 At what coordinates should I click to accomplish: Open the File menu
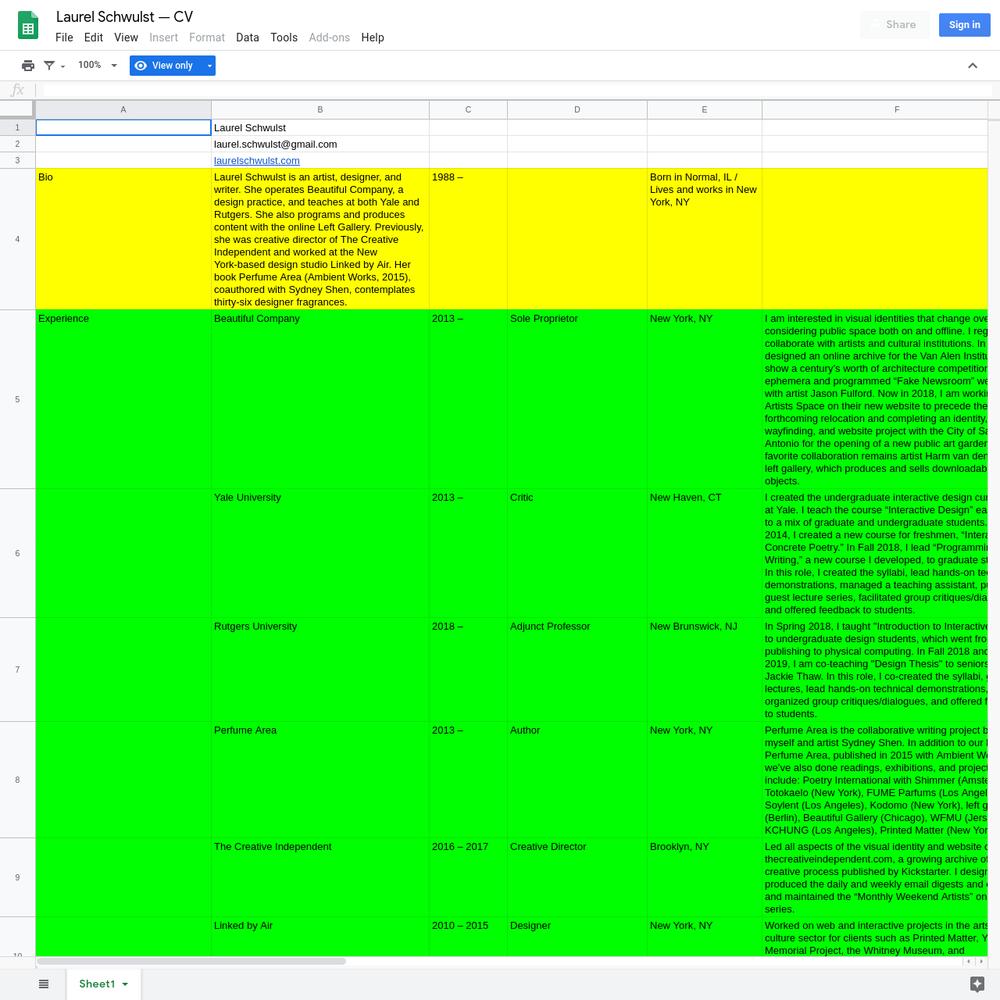(x=64, y=38)
